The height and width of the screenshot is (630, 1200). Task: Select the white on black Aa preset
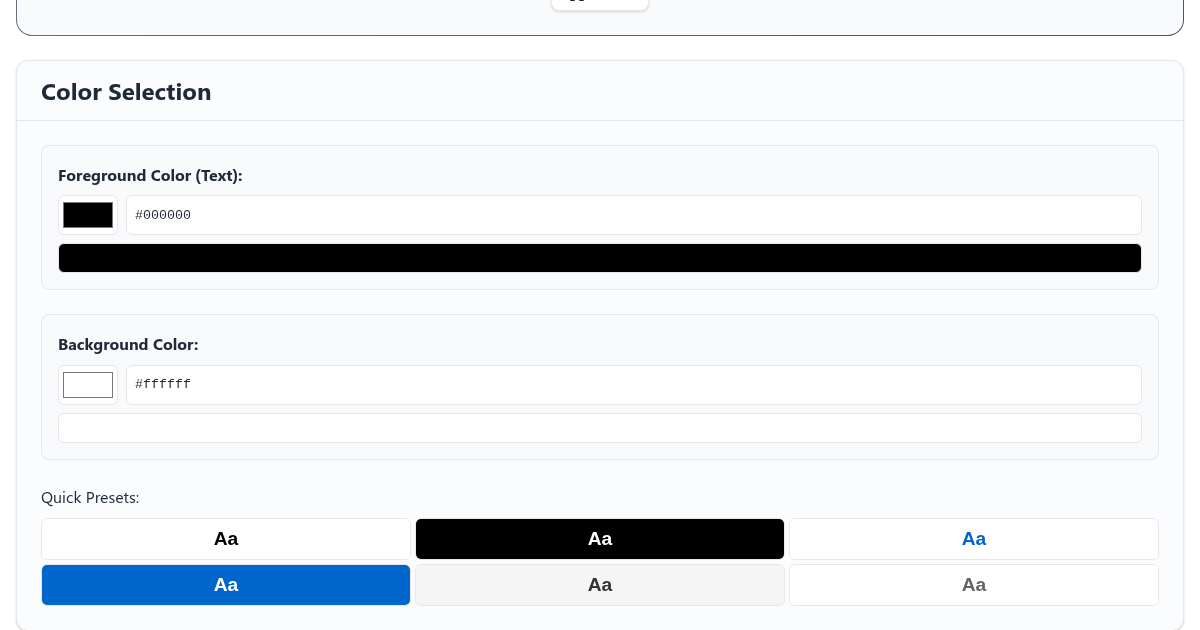click(x=600, y=539)
